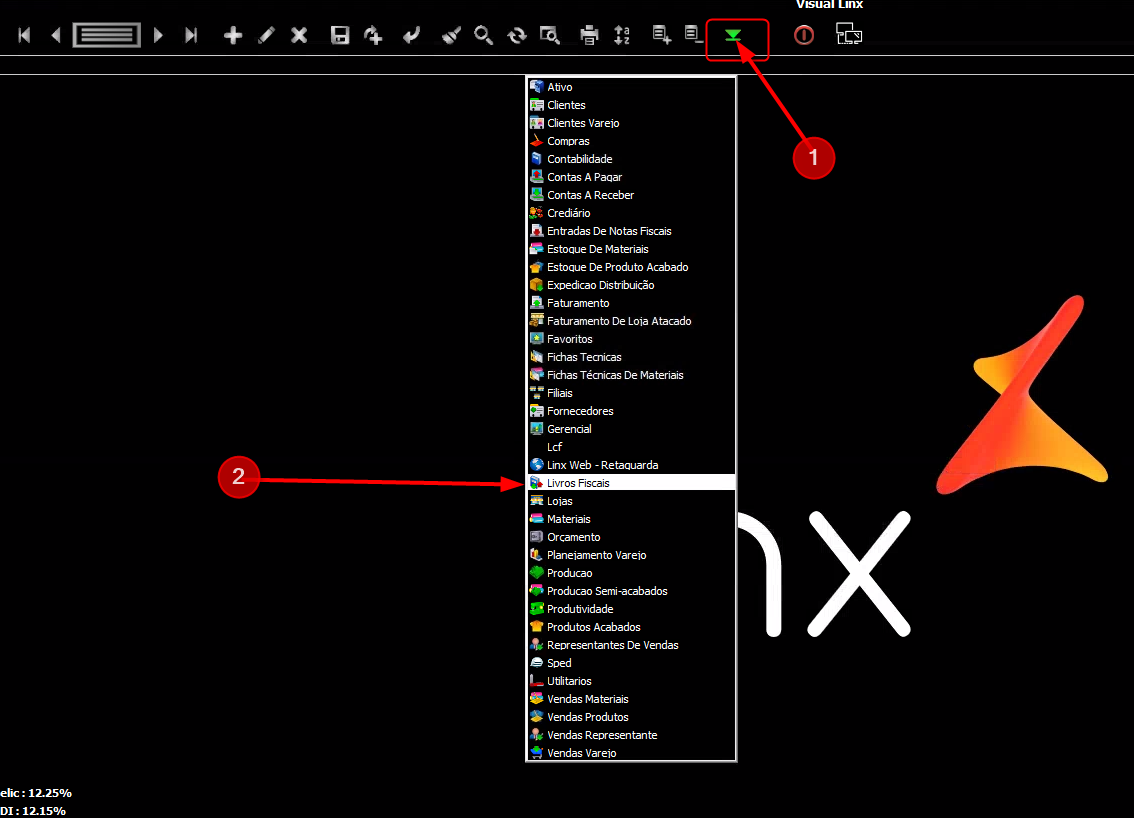This screenshot has width=1134, height=818.
Task: Choose the Crediário entry
Action: 631,213
